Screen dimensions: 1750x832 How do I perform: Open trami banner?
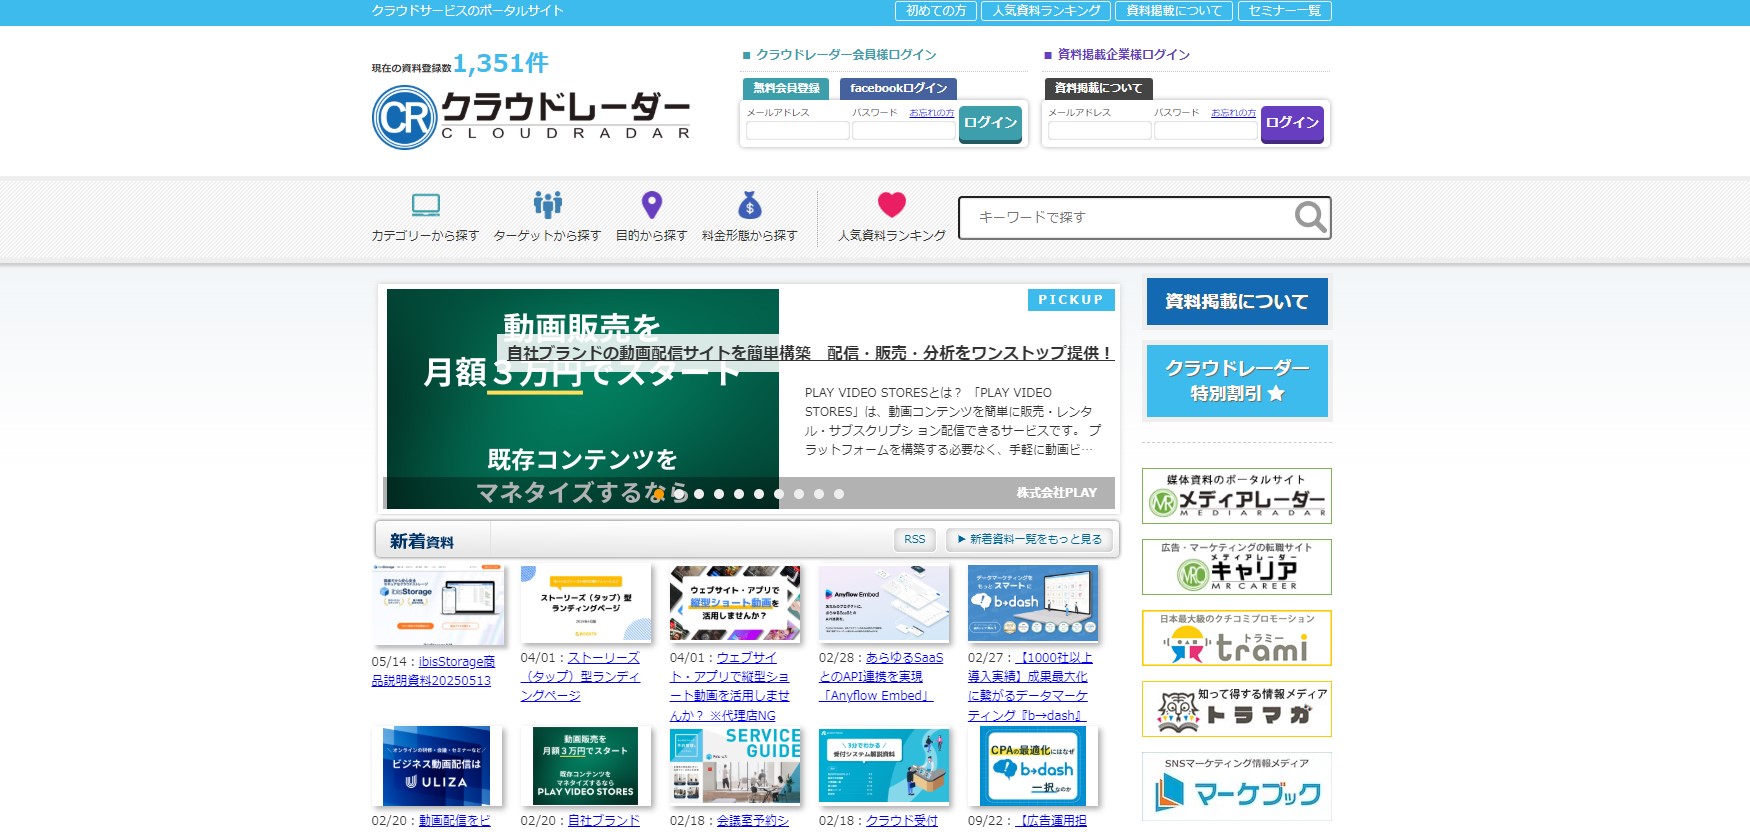tap(1237, 638)
